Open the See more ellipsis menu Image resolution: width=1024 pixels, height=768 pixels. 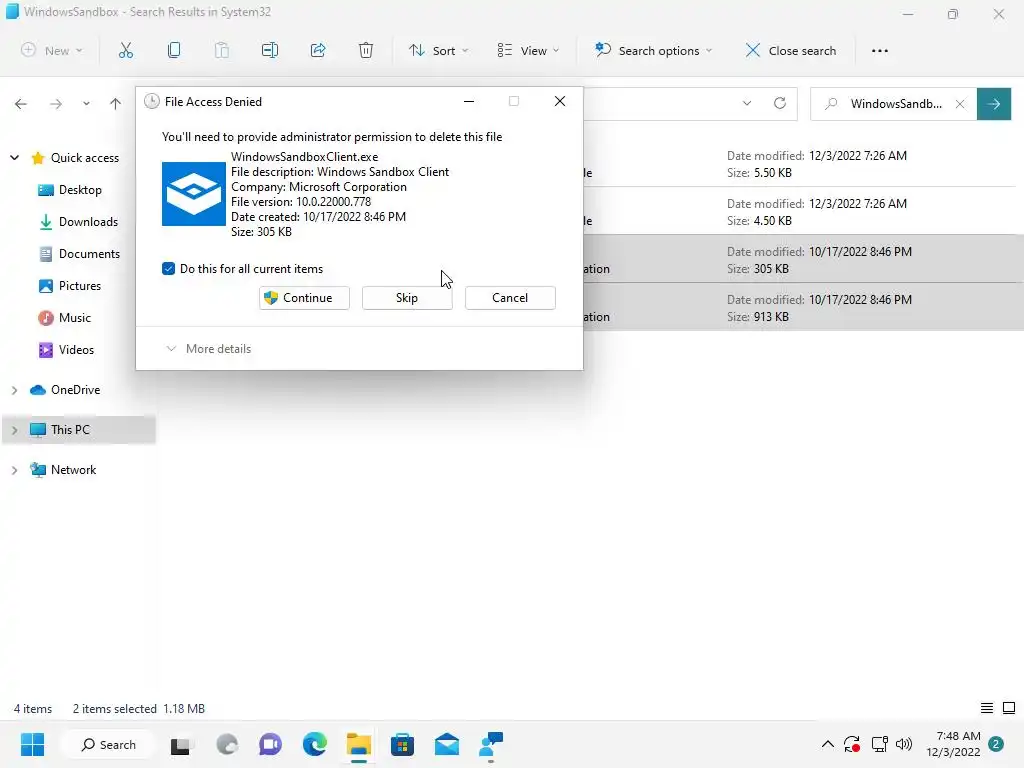880,50
